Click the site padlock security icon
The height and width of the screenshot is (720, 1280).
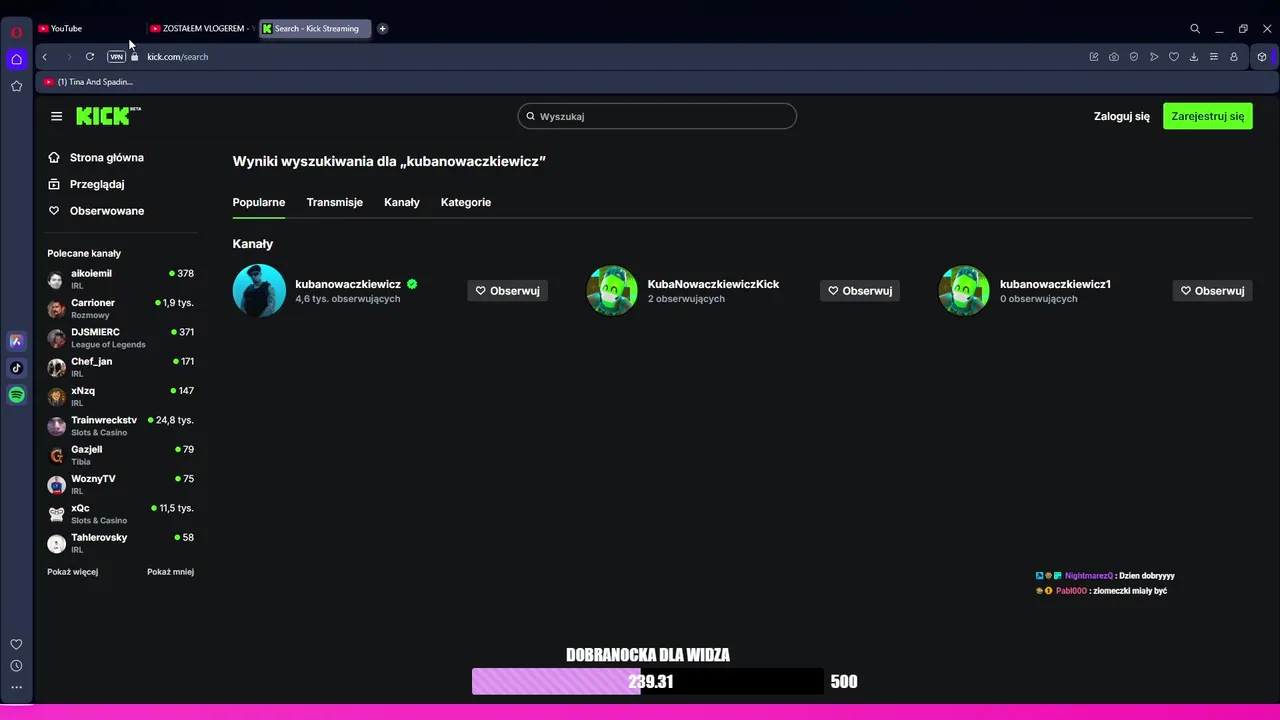pos(135,57)
